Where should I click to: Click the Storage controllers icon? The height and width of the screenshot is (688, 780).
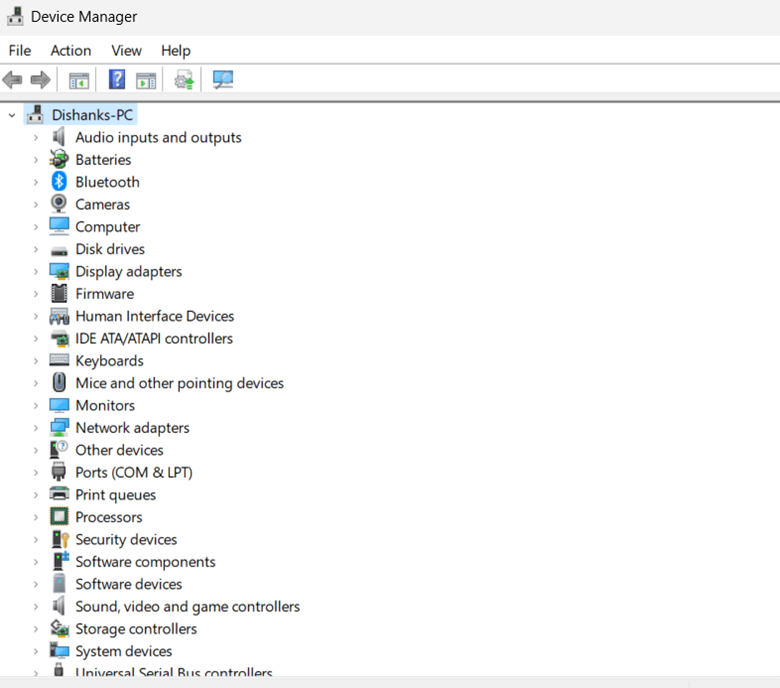(59, 628)
